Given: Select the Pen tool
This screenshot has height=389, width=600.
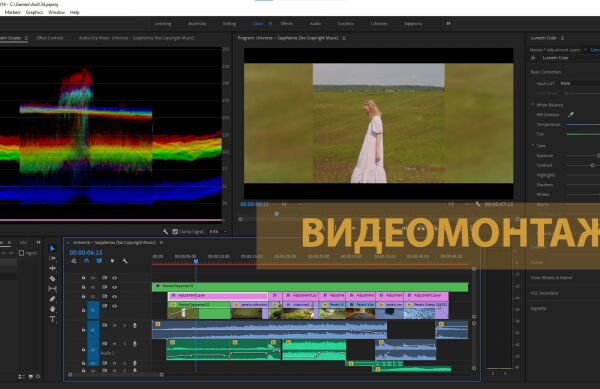Looking at the screenshot, I should coord(52,299).
